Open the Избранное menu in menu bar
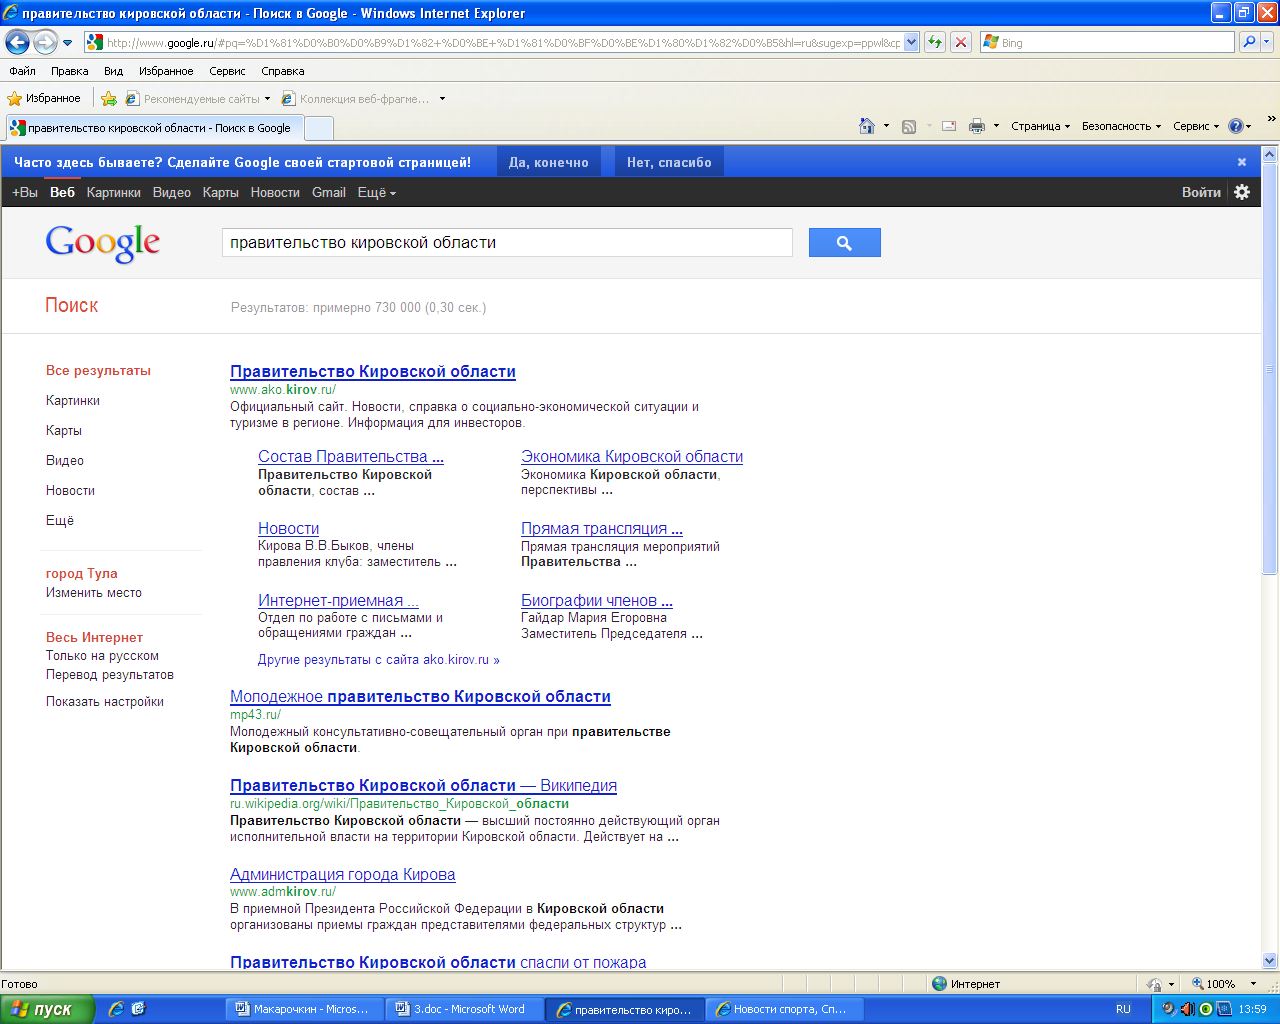The image size is (1280, 1024). point(166,71)
